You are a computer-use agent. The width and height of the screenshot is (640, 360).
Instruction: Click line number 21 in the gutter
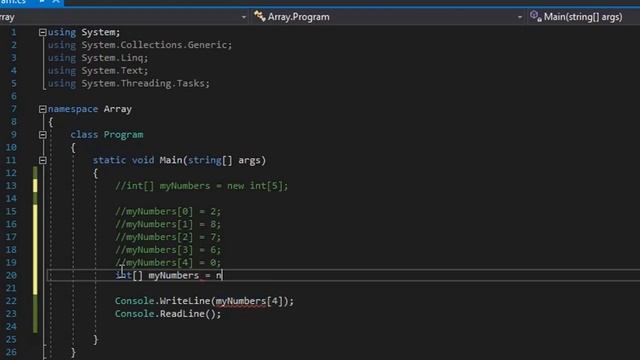[11, 288]
